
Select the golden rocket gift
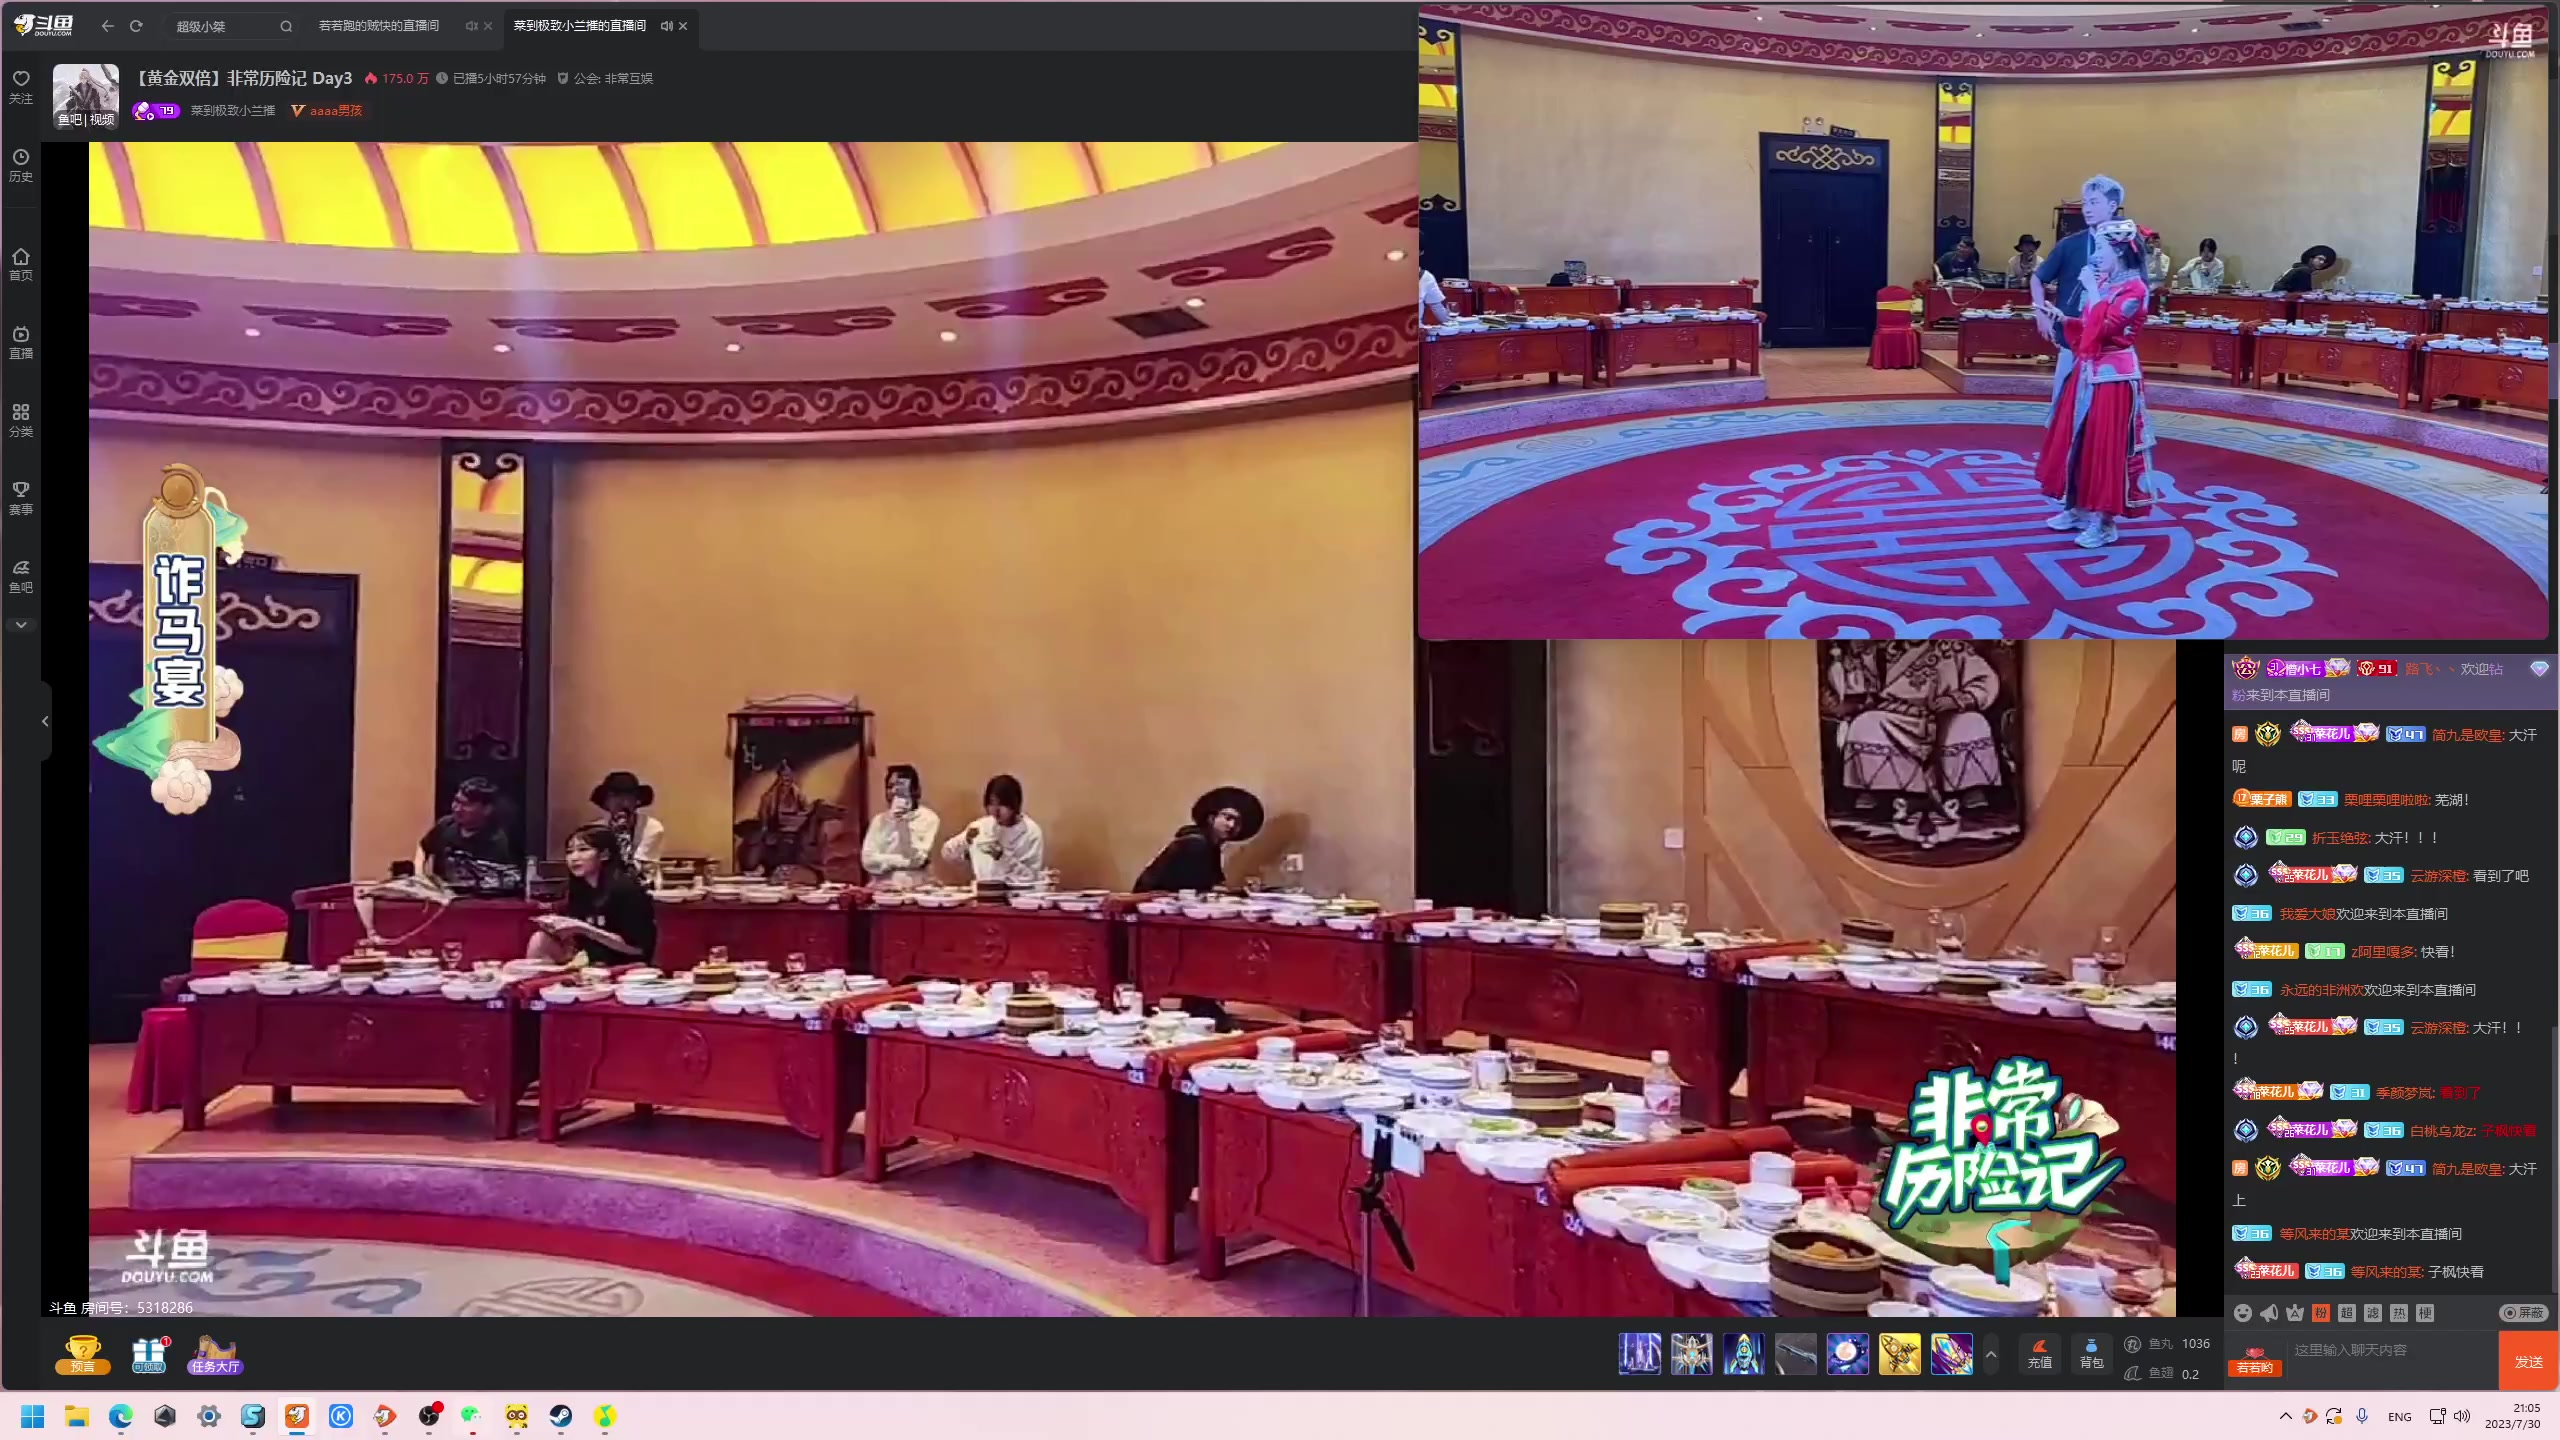tap(1900, 1354)
